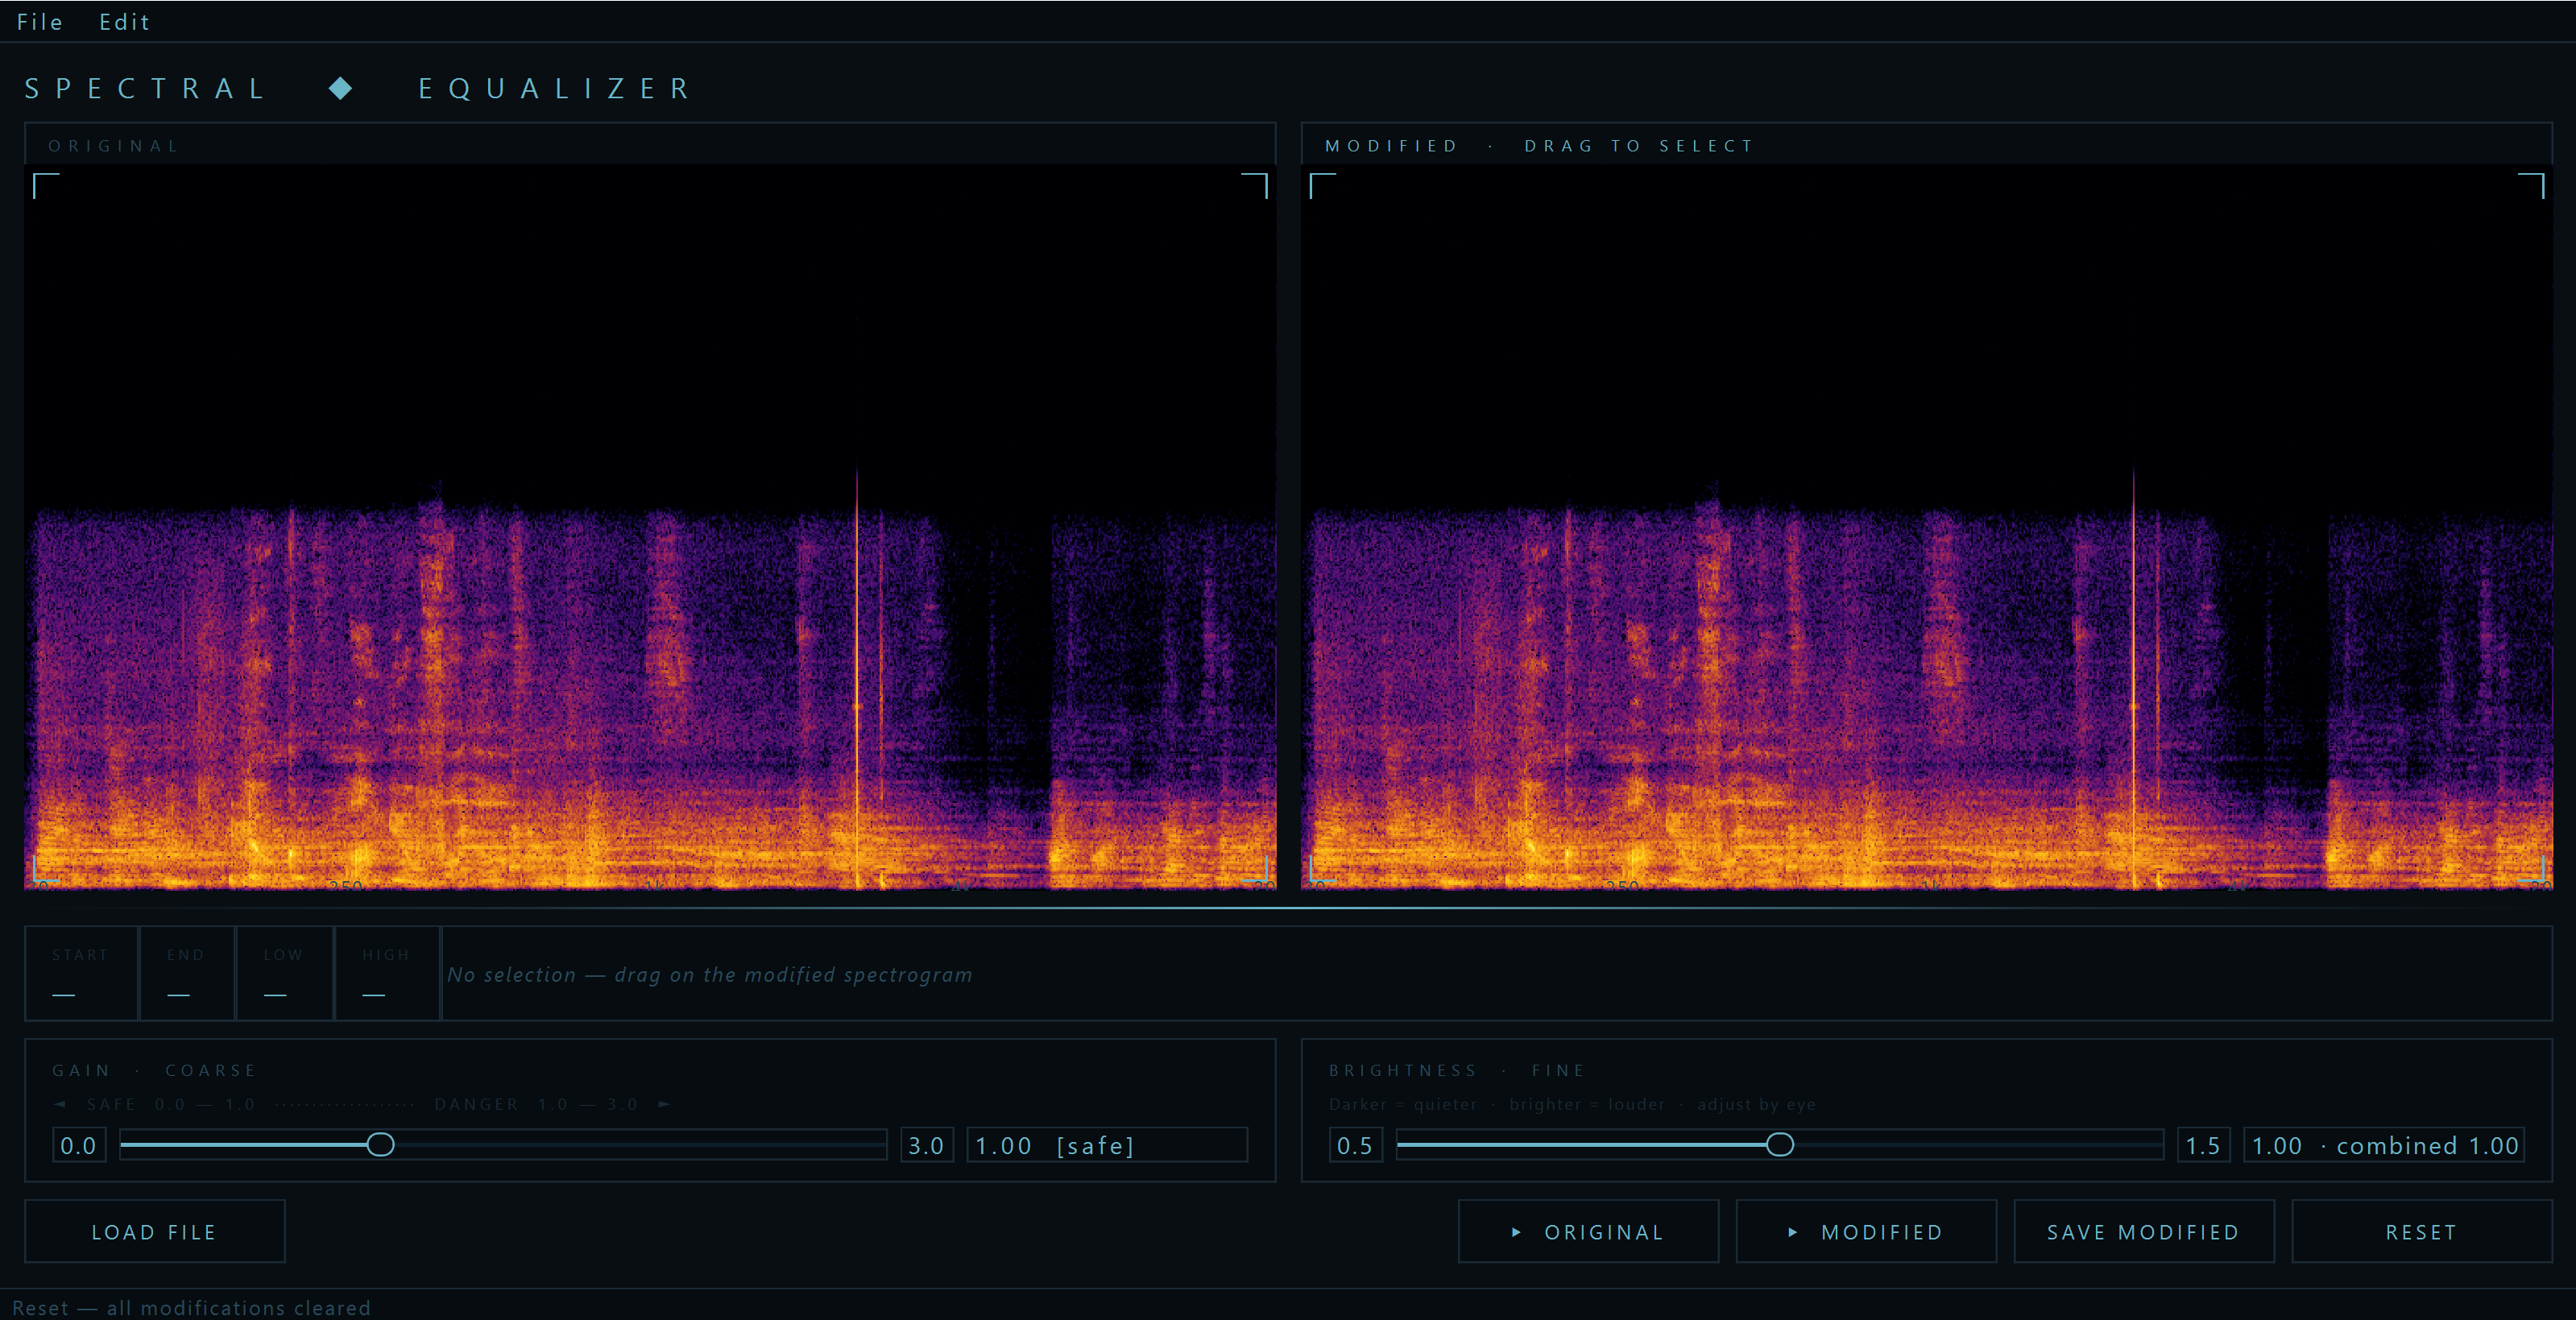
Task: Click the brightness maximum field 1.5
Action: [x=2204, y=1146]
